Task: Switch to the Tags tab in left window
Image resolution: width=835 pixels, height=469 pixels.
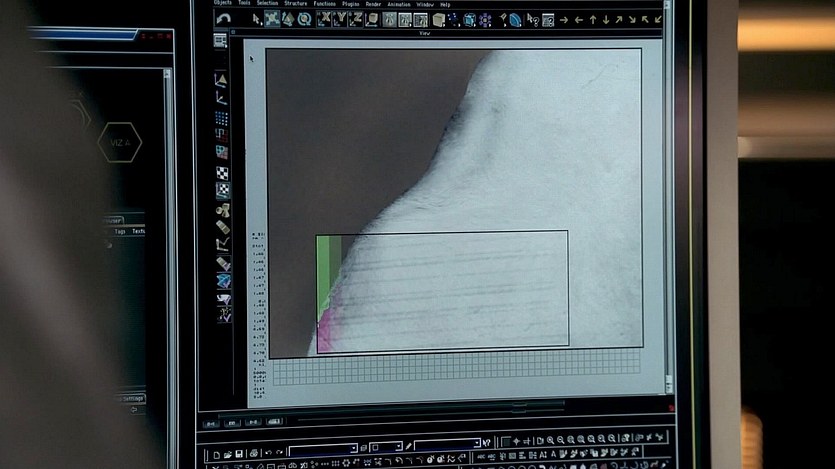Action: pyautogui.click(x=120, y=232)
